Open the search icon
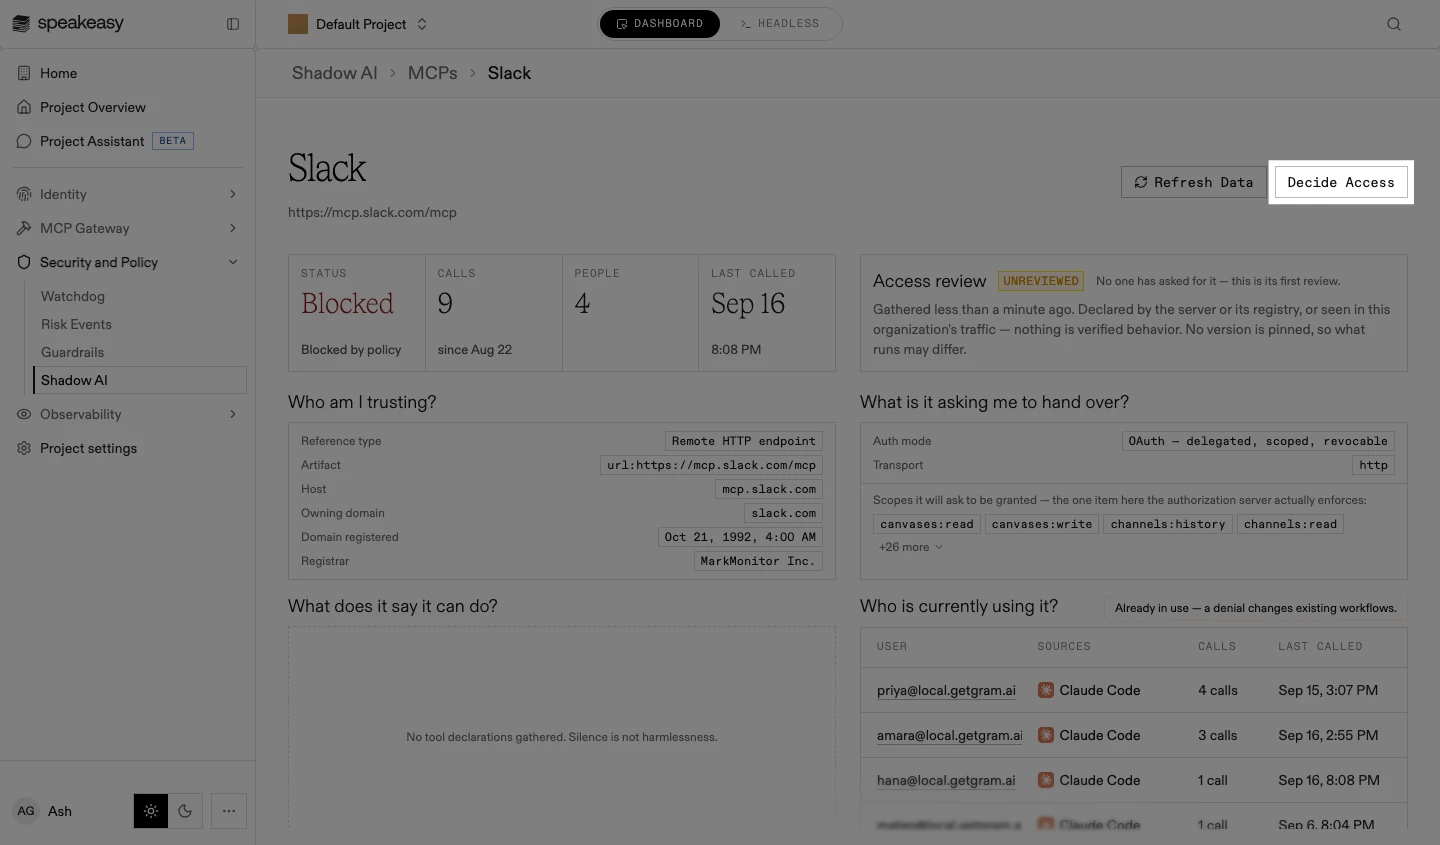Viewport: 1440px width, 845px height. (1394, 24)
